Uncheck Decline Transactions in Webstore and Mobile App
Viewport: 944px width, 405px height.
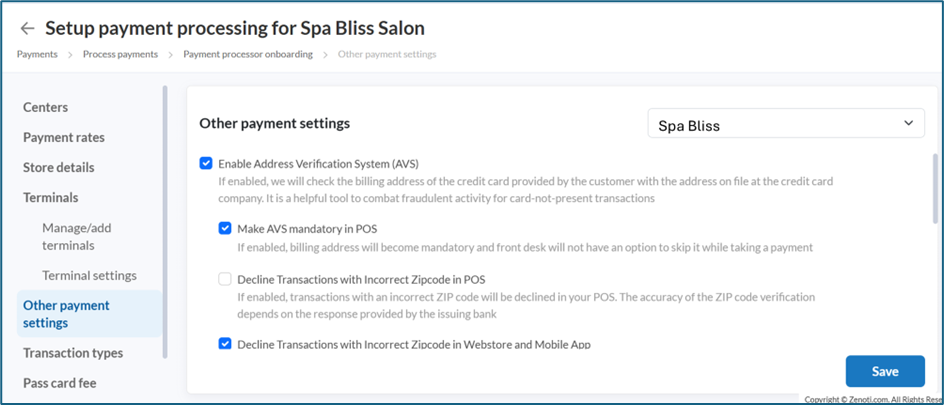(225, 344)
